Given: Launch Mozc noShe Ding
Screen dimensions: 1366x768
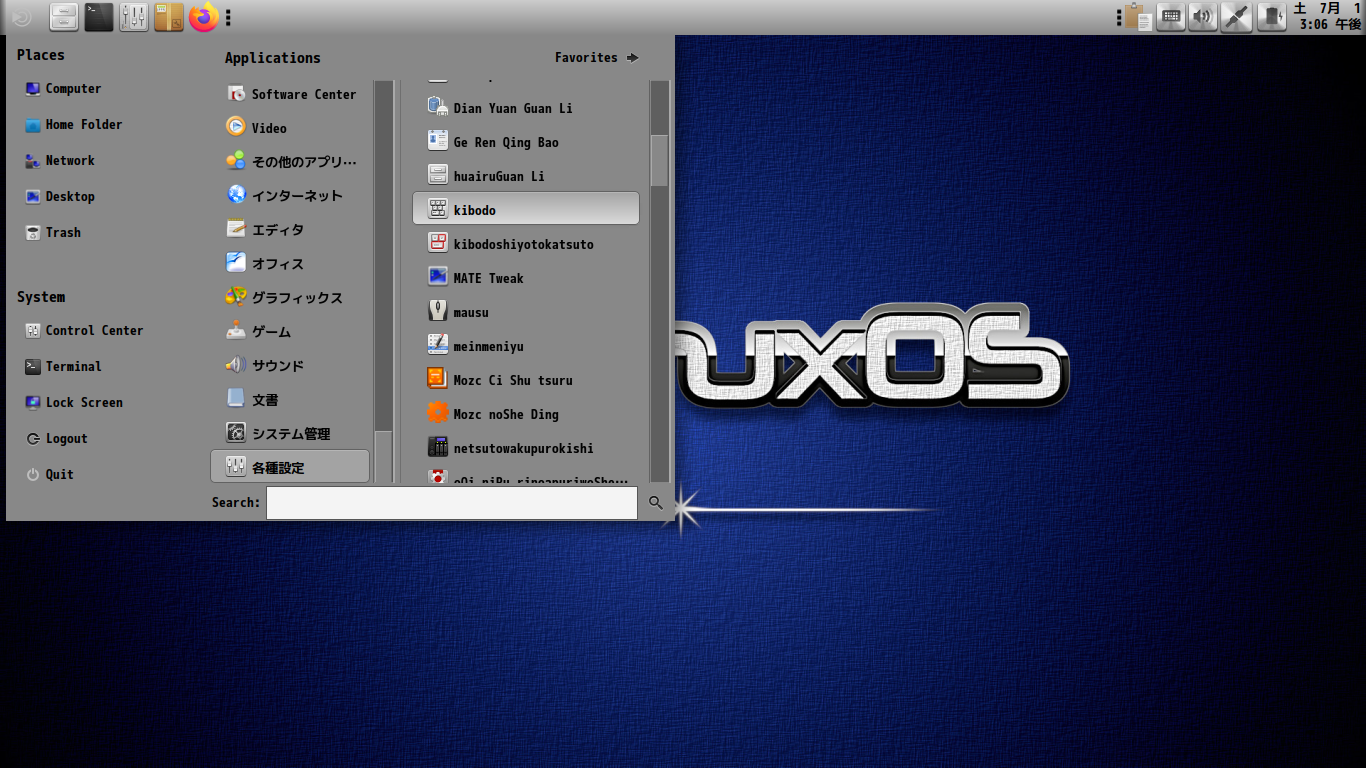Looking at the screenshot, I should [x=526, y=414].
